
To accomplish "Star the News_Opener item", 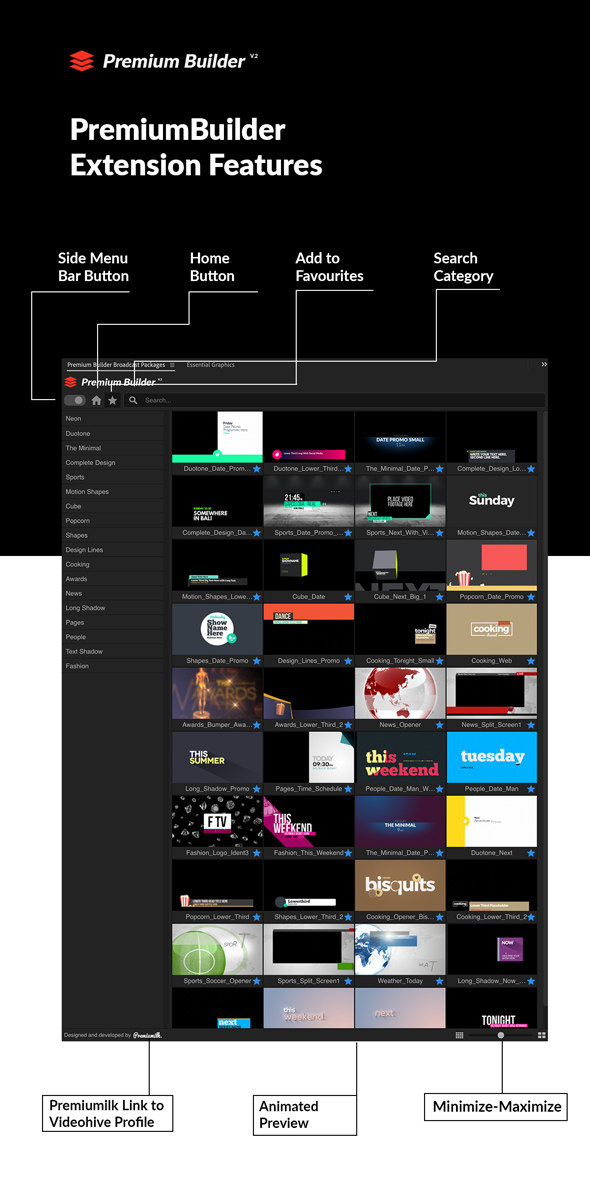I will coord(439,725).
